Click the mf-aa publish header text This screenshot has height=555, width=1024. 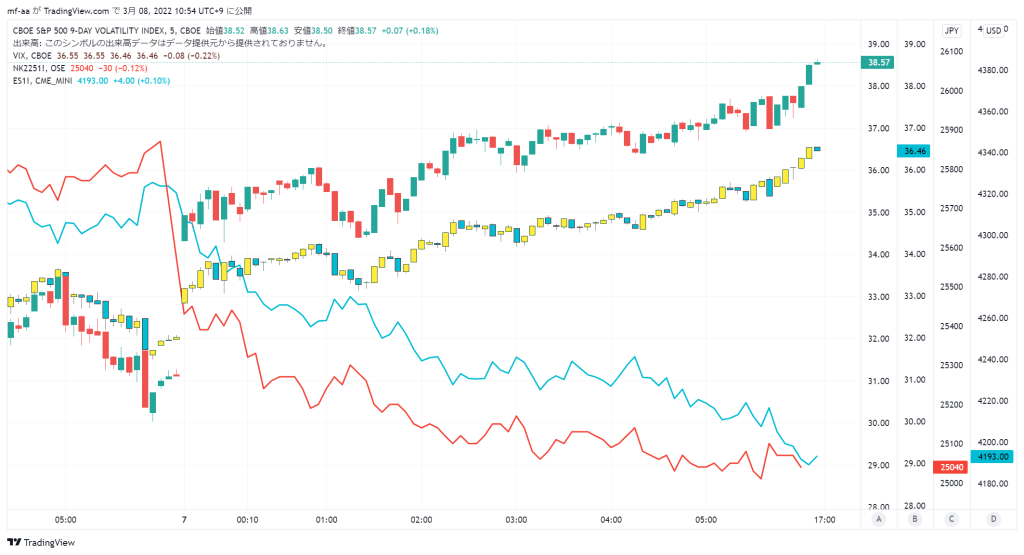click(129, 11)
